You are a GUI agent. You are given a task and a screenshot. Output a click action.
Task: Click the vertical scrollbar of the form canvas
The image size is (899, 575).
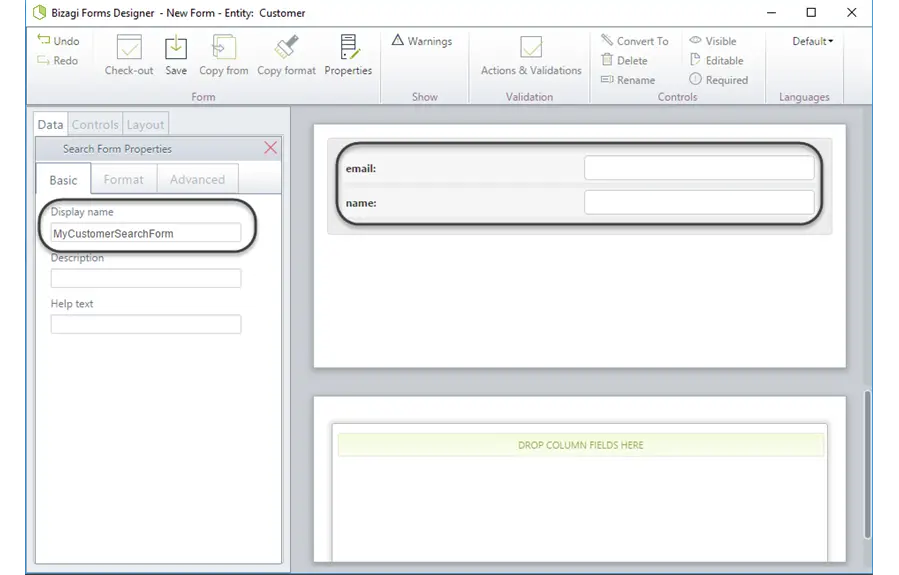pos(867,464)
